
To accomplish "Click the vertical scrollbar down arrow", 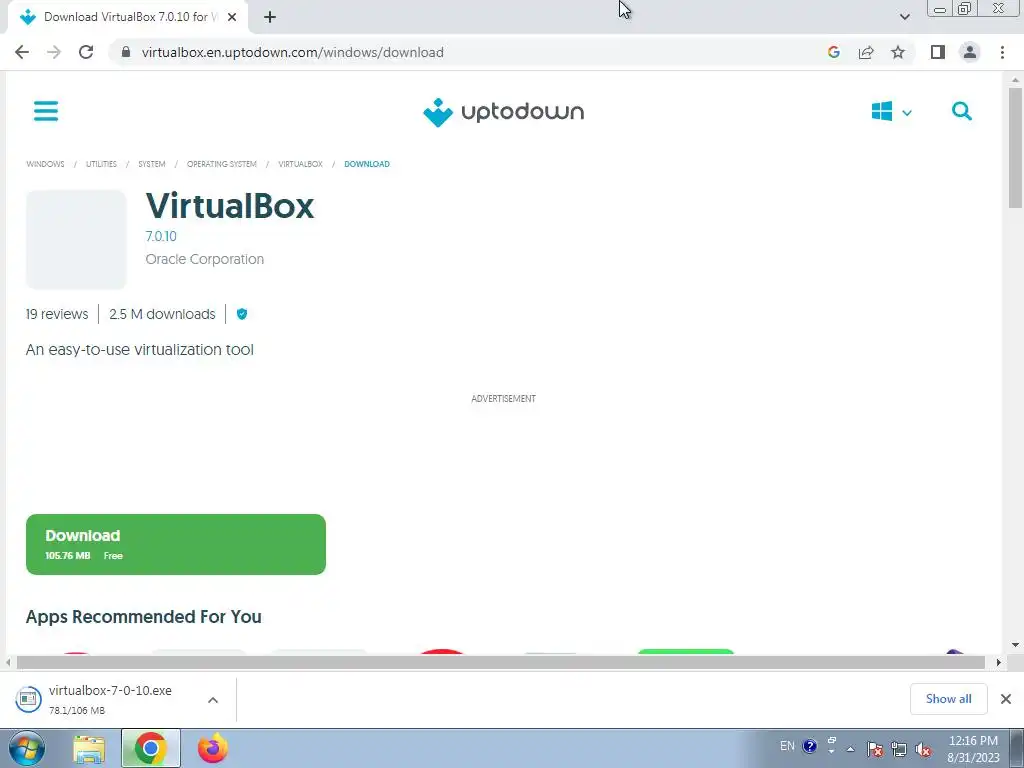I will pos(1015,645).
